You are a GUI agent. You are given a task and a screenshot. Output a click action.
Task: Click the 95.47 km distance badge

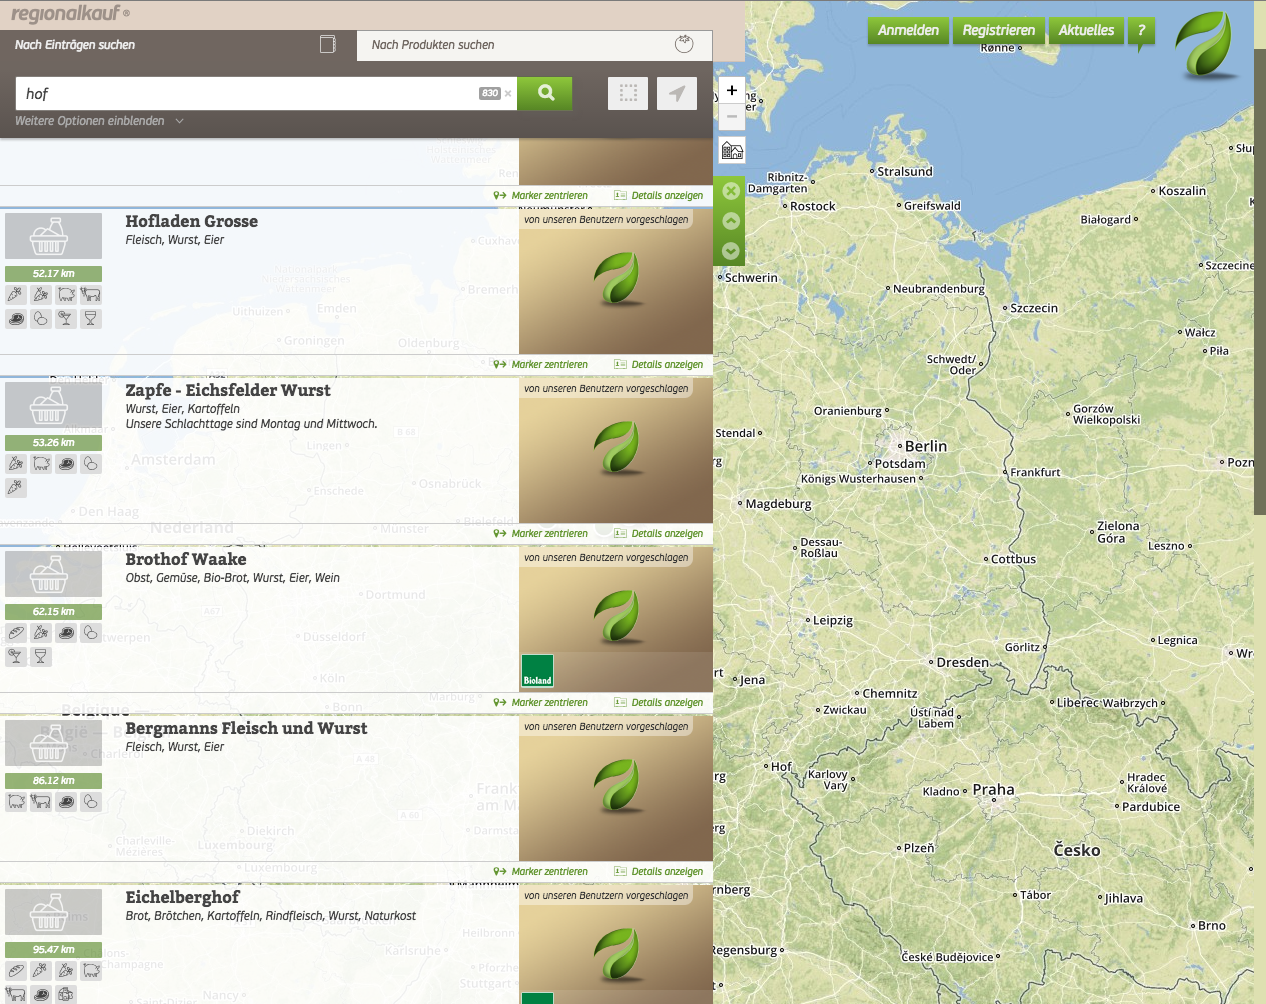point(53,949)
